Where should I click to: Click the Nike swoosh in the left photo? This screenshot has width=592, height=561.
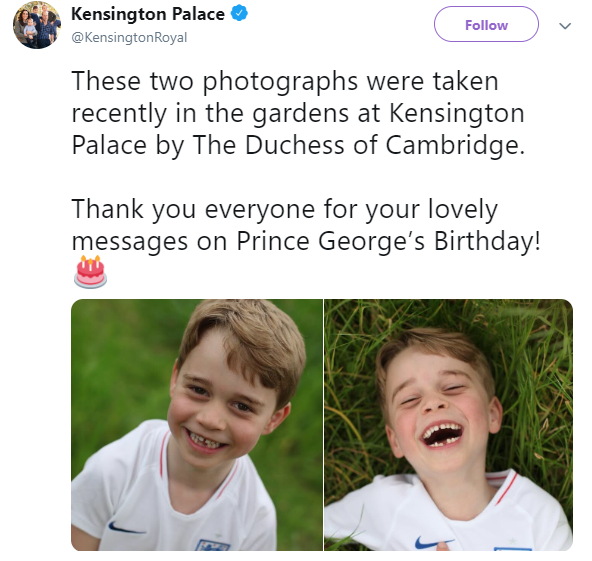coord(126,528)
